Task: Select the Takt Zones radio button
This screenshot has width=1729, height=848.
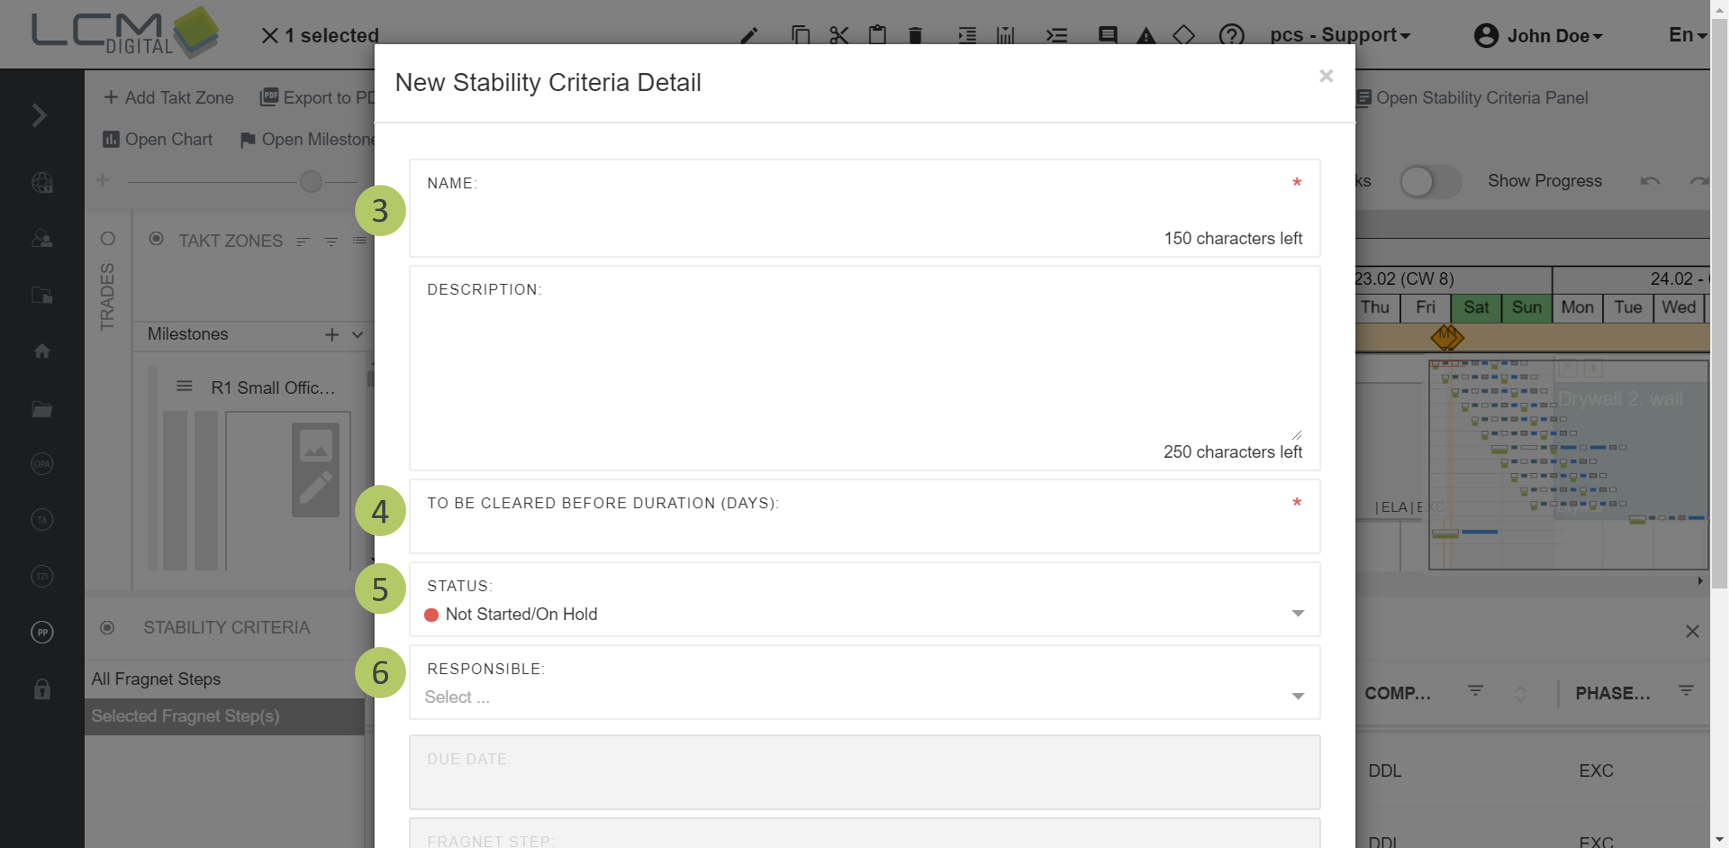Action: tap(156, 239)
